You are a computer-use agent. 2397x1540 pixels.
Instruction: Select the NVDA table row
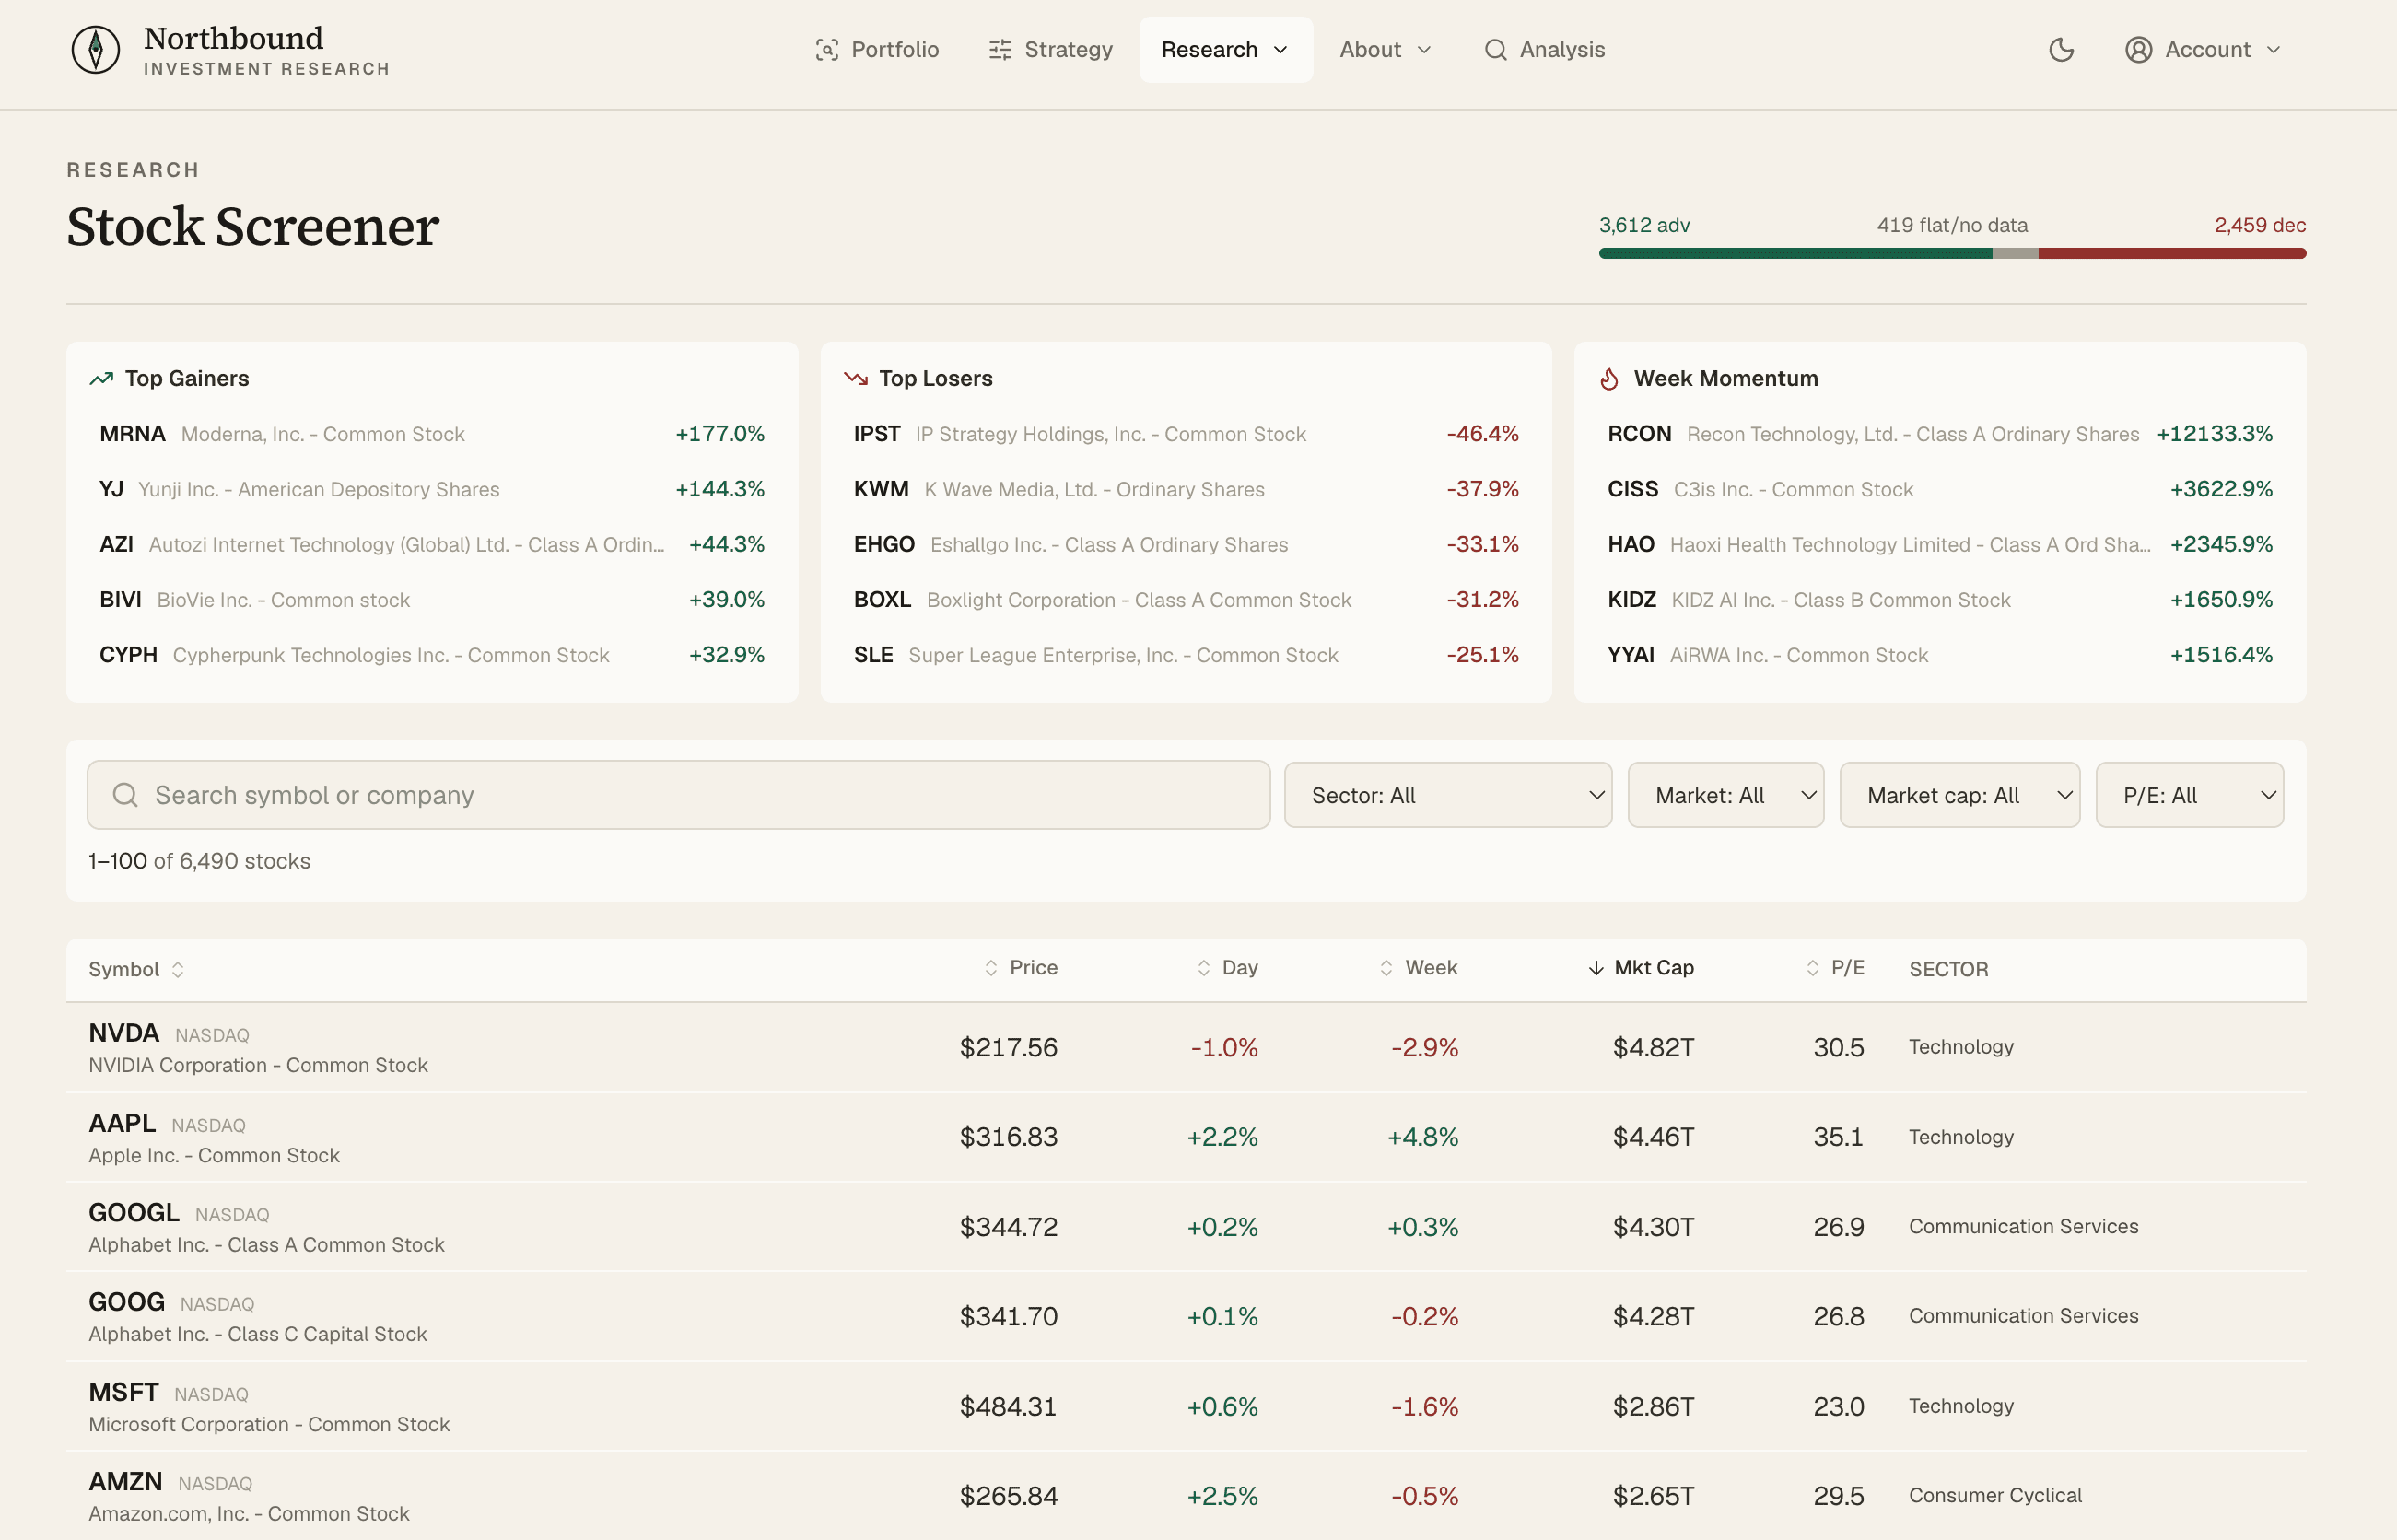click(1186, 1047)
